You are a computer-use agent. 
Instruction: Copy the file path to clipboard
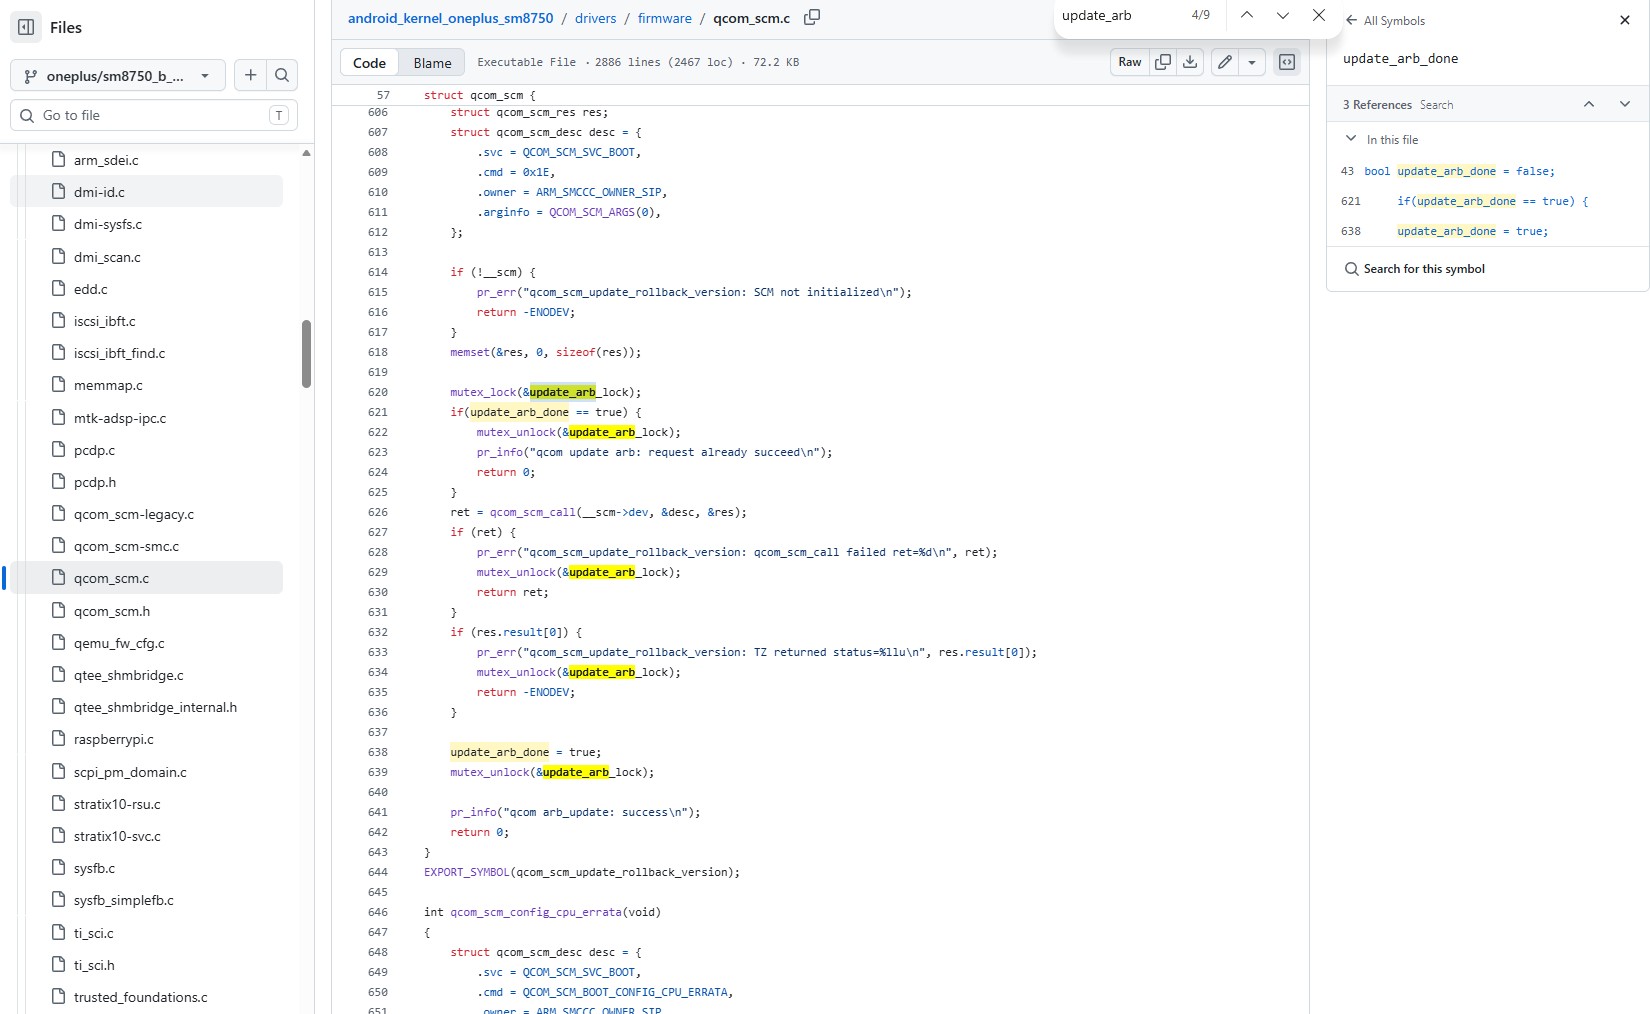tap(812, 17)
